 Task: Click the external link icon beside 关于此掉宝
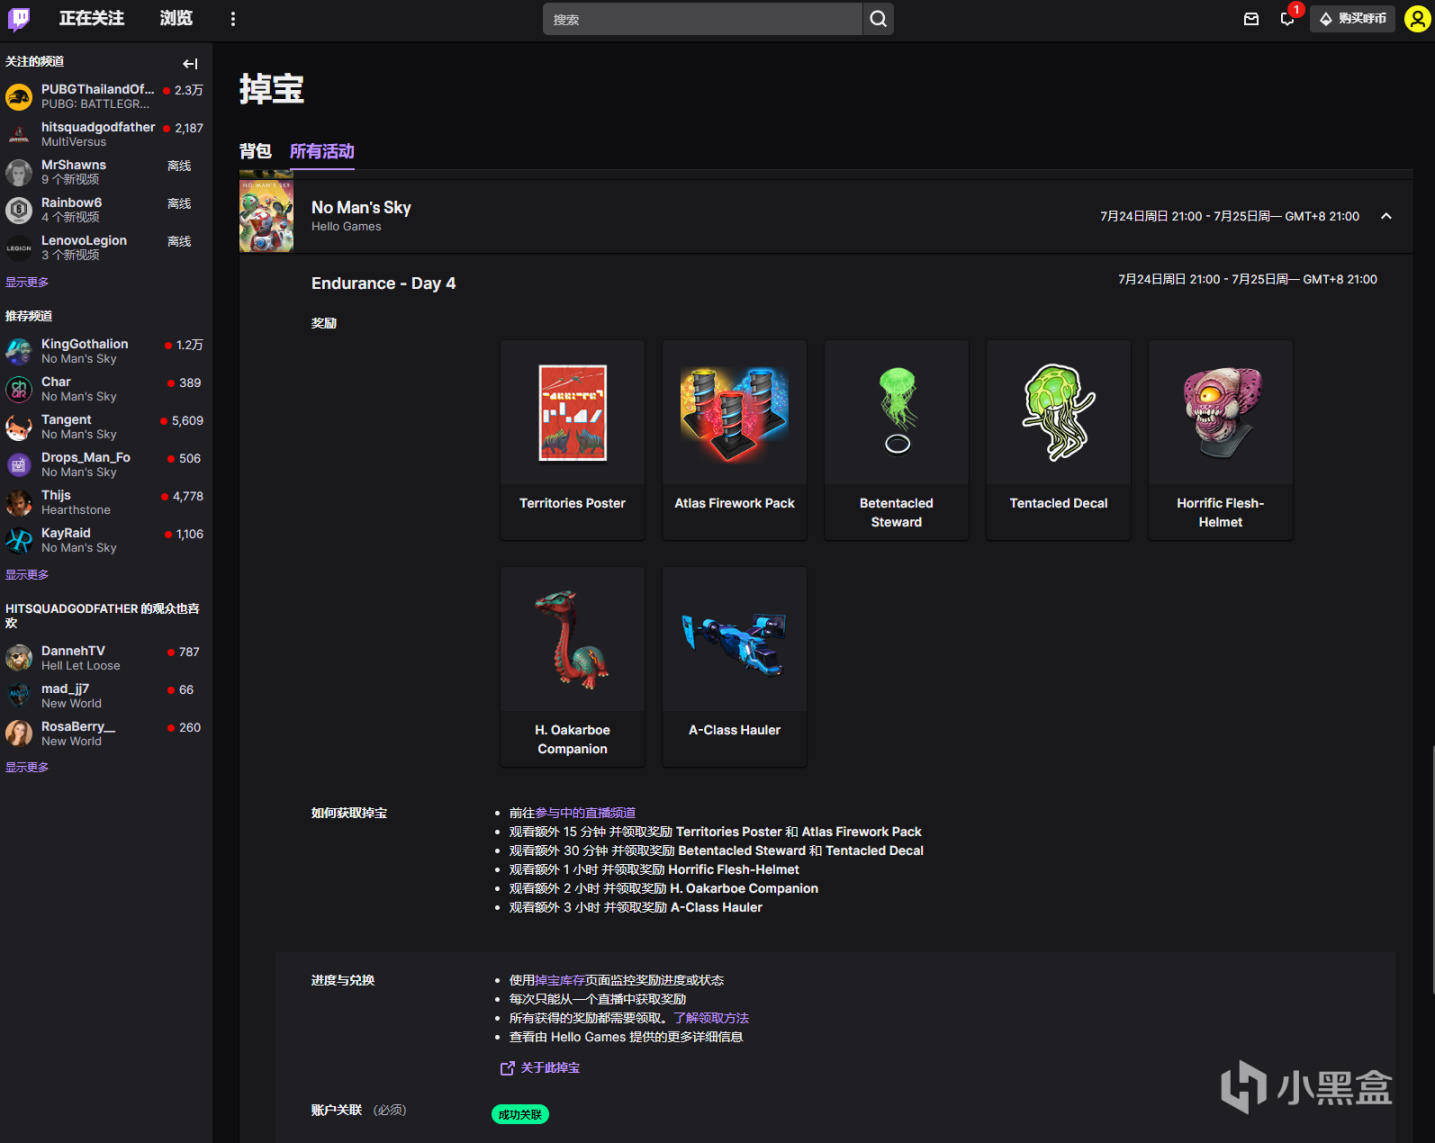(x=507, y=1068)
